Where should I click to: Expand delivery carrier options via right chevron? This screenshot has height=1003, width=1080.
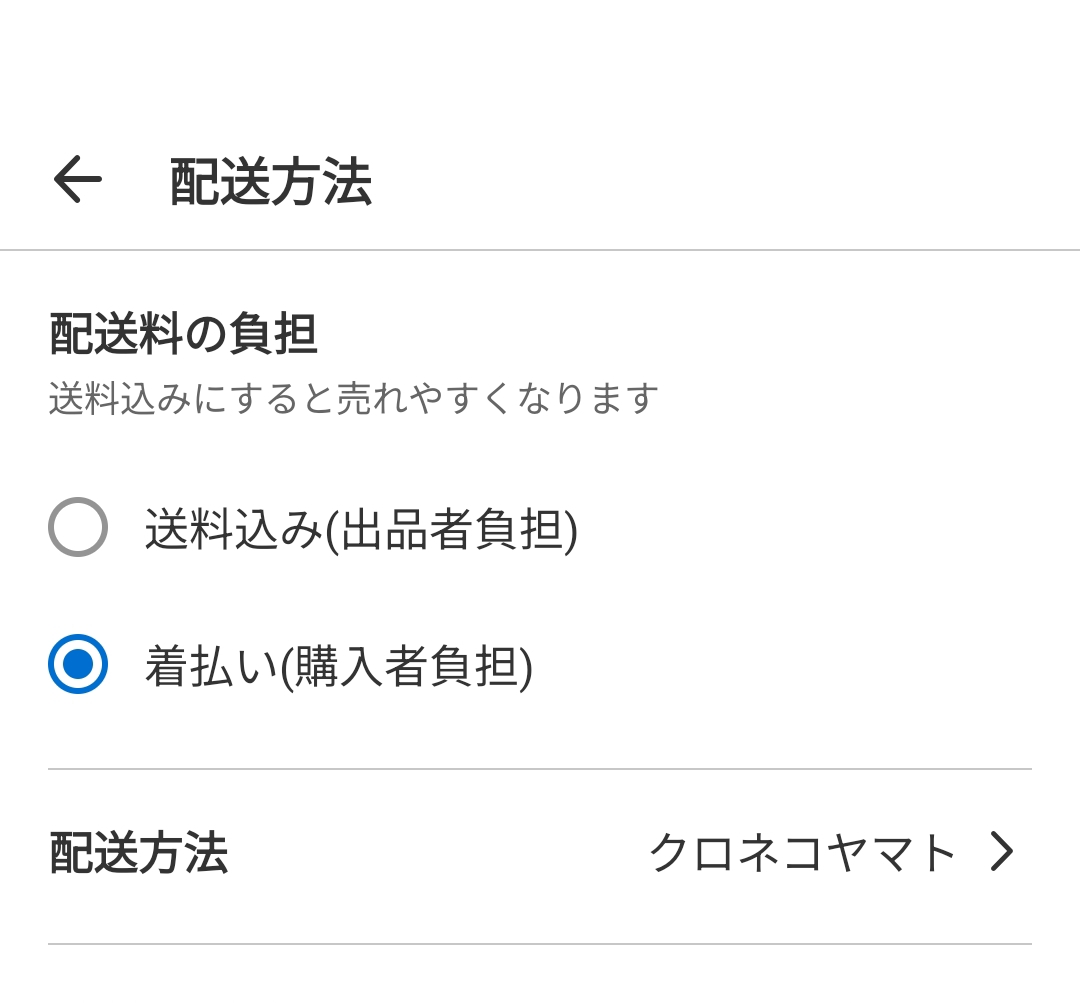1002,853
